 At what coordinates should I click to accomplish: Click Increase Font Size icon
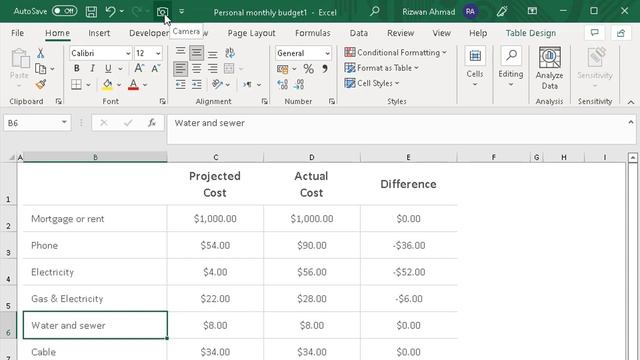[x=139, y=68]
